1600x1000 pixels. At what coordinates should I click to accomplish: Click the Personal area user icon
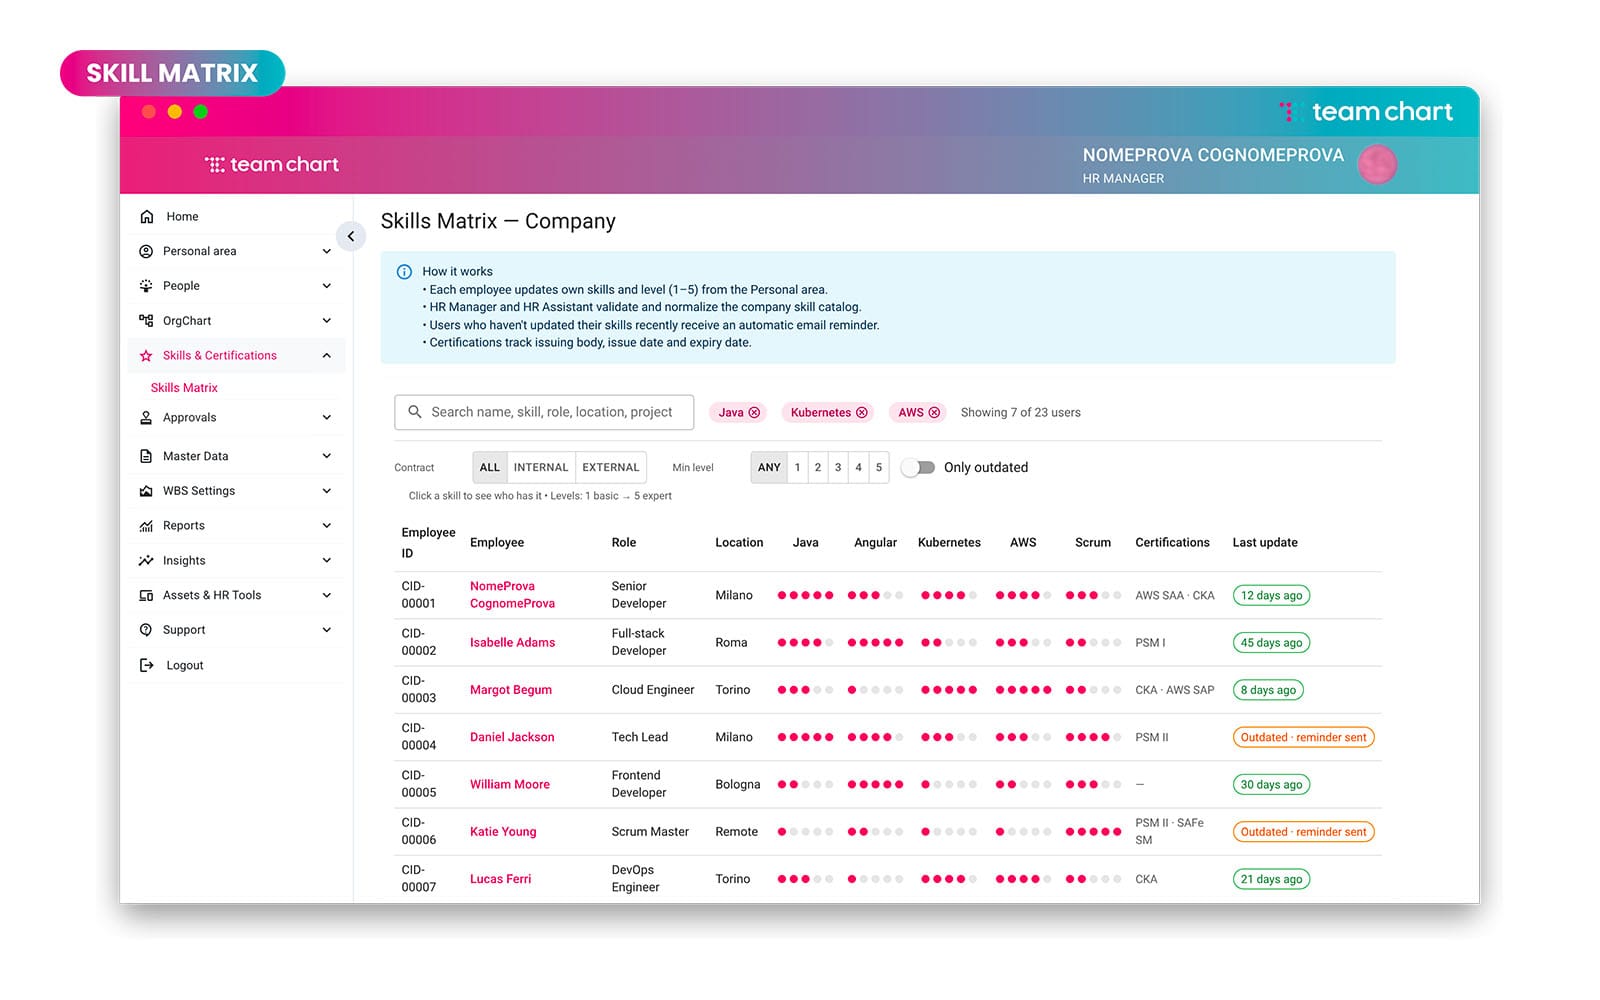click(x=146, y=251)
